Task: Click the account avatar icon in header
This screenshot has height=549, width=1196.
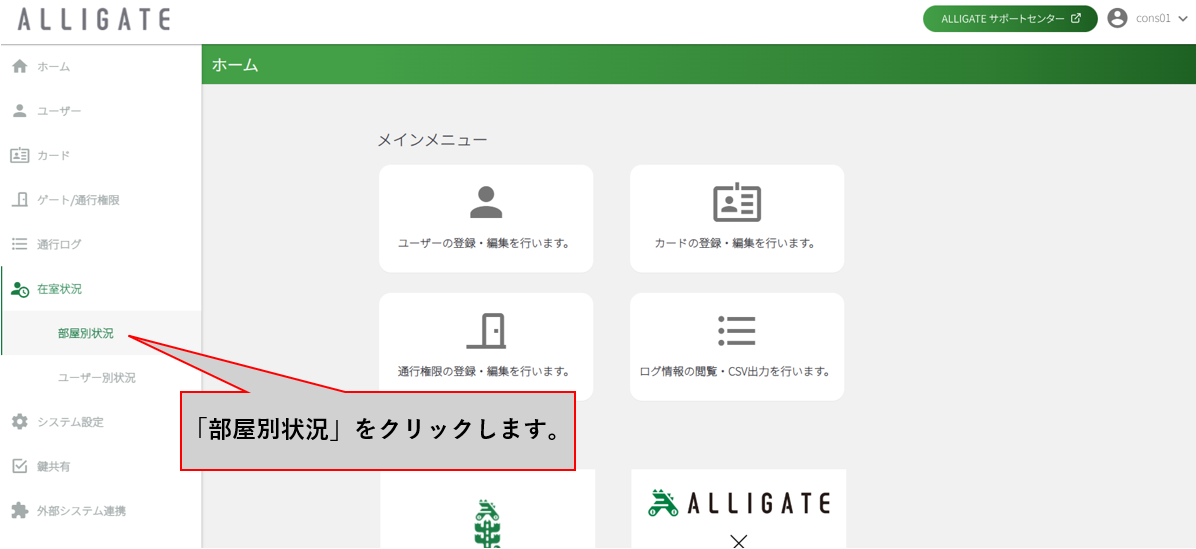Action: pos(1117,19)
